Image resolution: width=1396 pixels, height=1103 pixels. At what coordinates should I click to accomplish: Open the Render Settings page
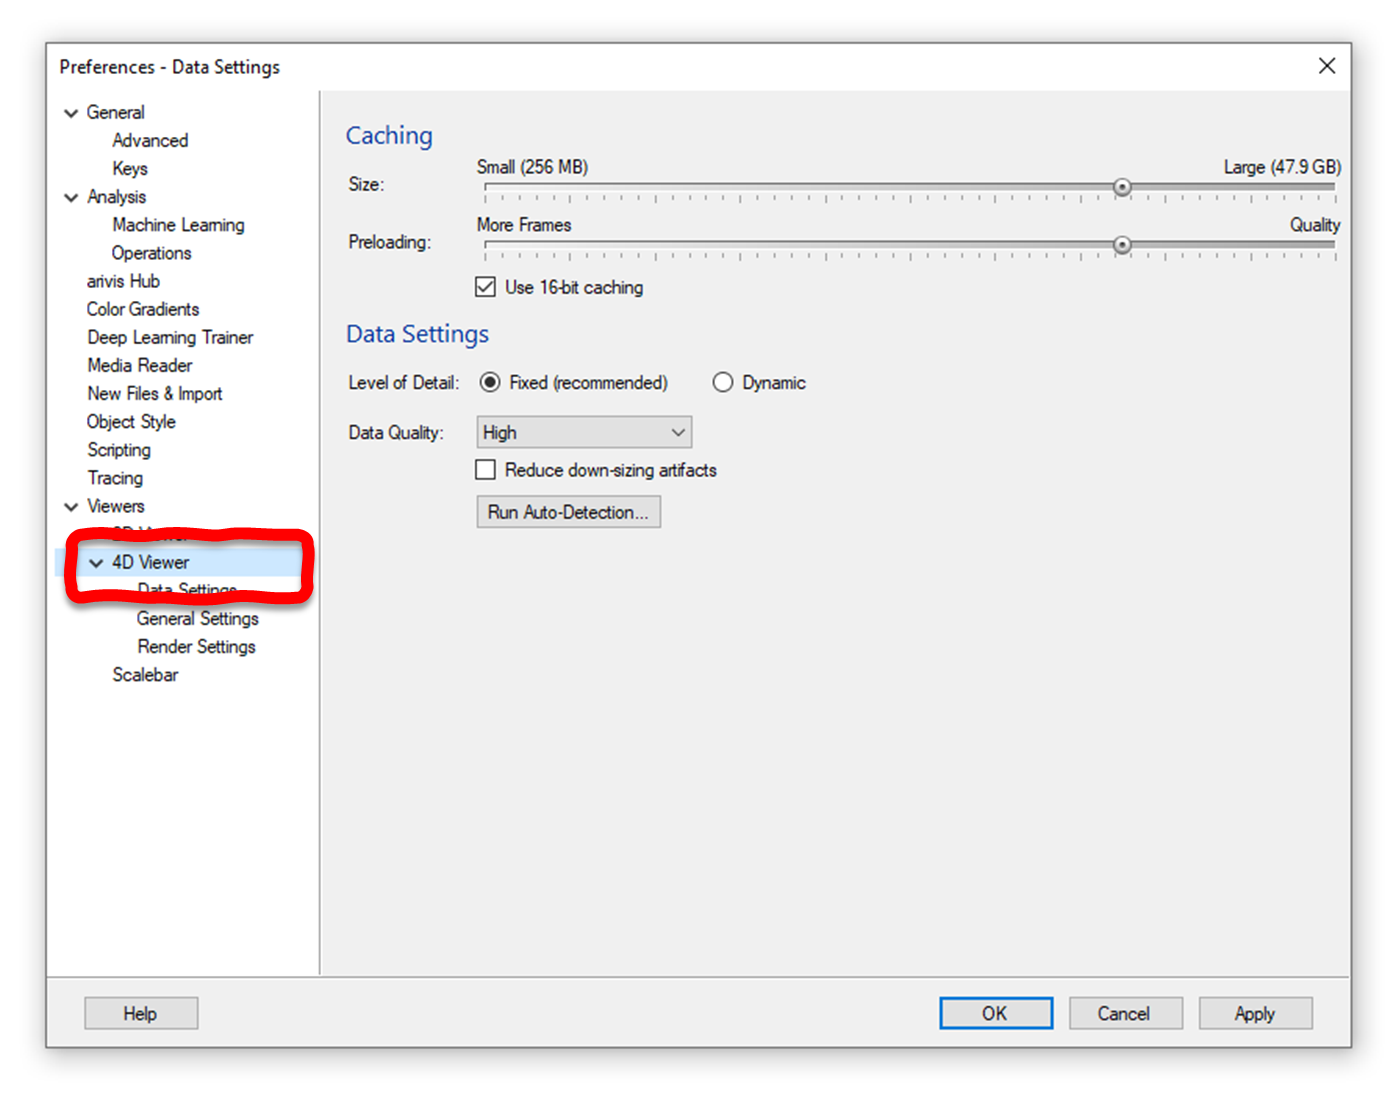[x=196, y=646]
